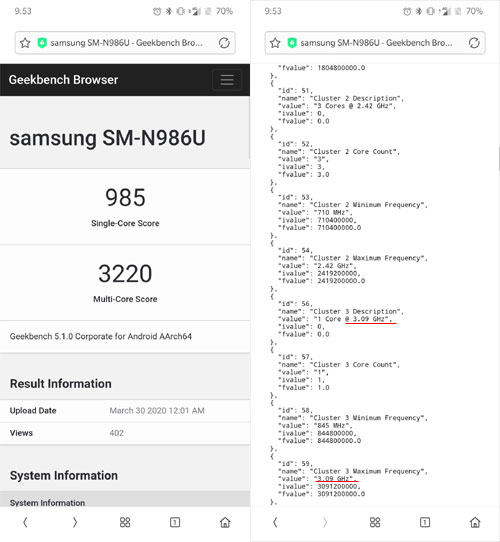
Task: Tap the Single-Core Score label
Action: click(125, 223)
